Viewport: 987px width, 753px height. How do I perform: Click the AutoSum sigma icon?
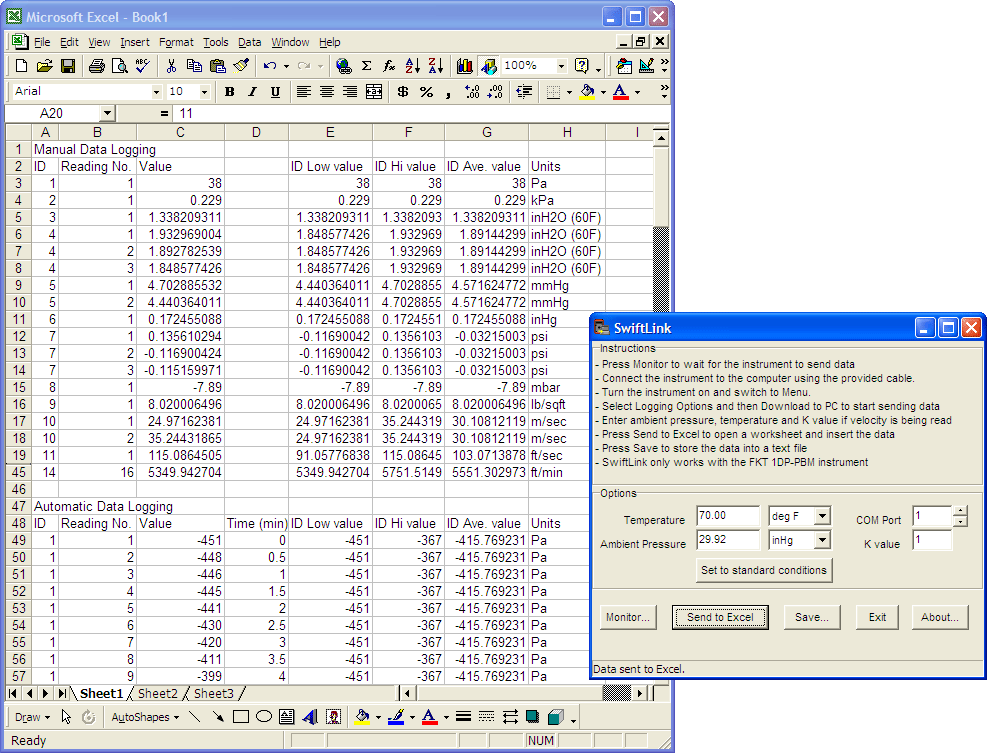pyautogui.click(x=366, y=65)
